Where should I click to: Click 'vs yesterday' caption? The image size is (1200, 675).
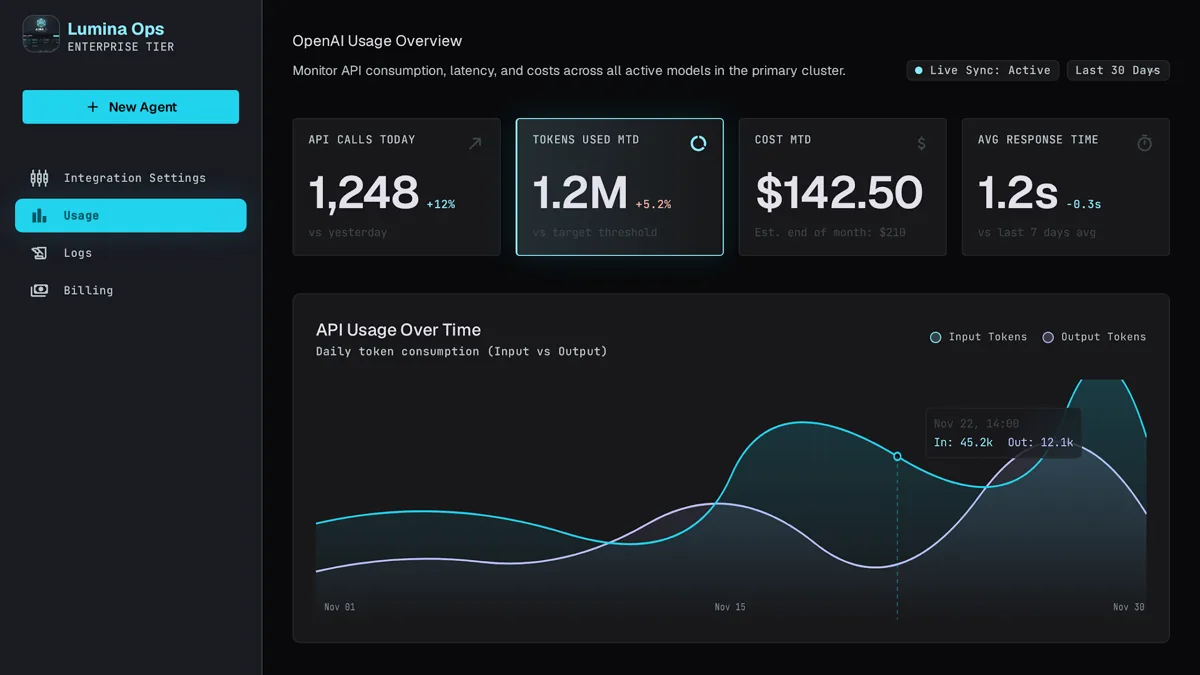(348, 233)
